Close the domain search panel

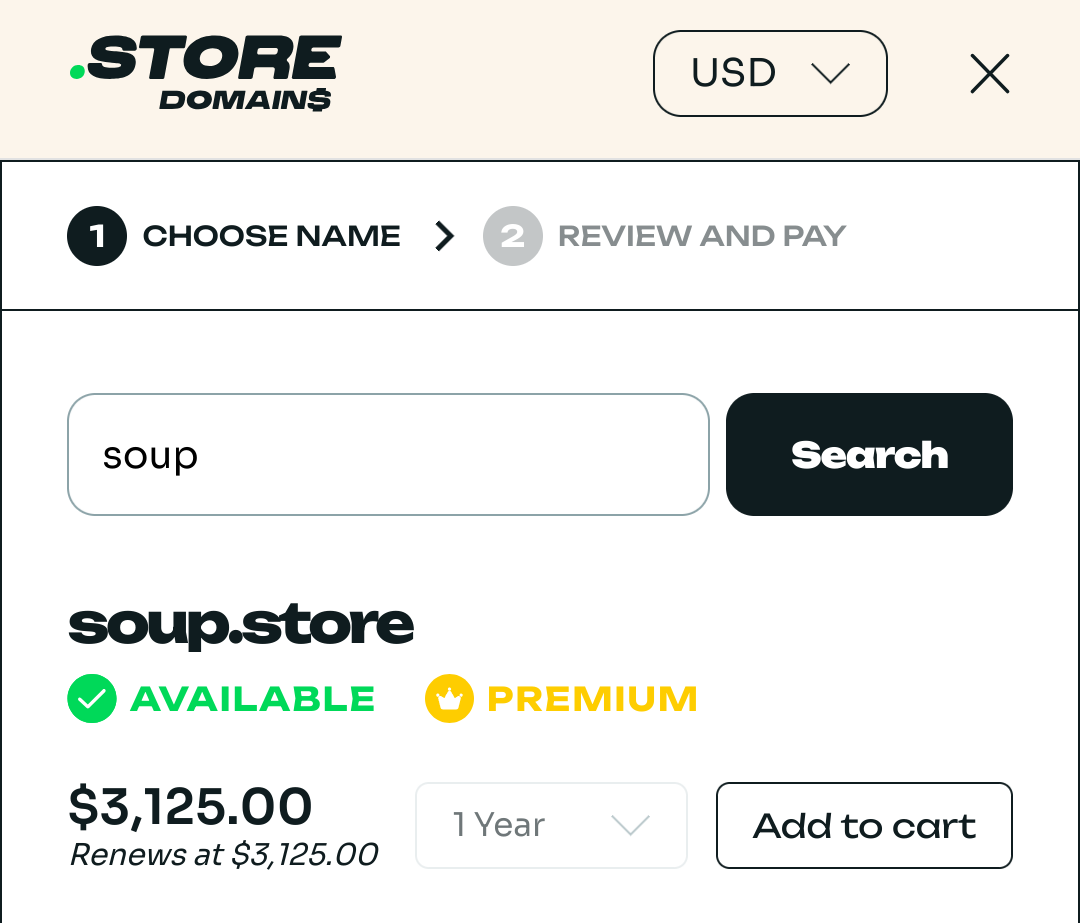point(989,74)
